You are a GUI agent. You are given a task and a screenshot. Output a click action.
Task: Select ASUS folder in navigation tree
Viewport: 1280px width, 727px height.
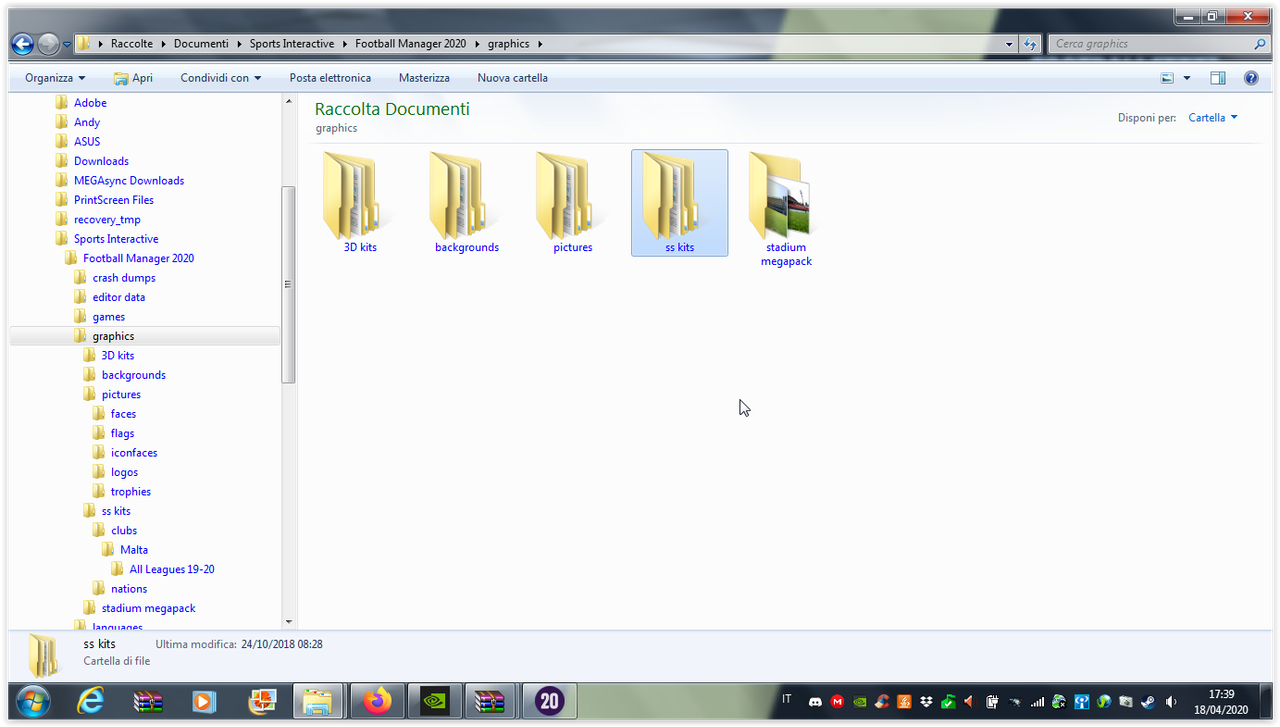tap(87, 142)
